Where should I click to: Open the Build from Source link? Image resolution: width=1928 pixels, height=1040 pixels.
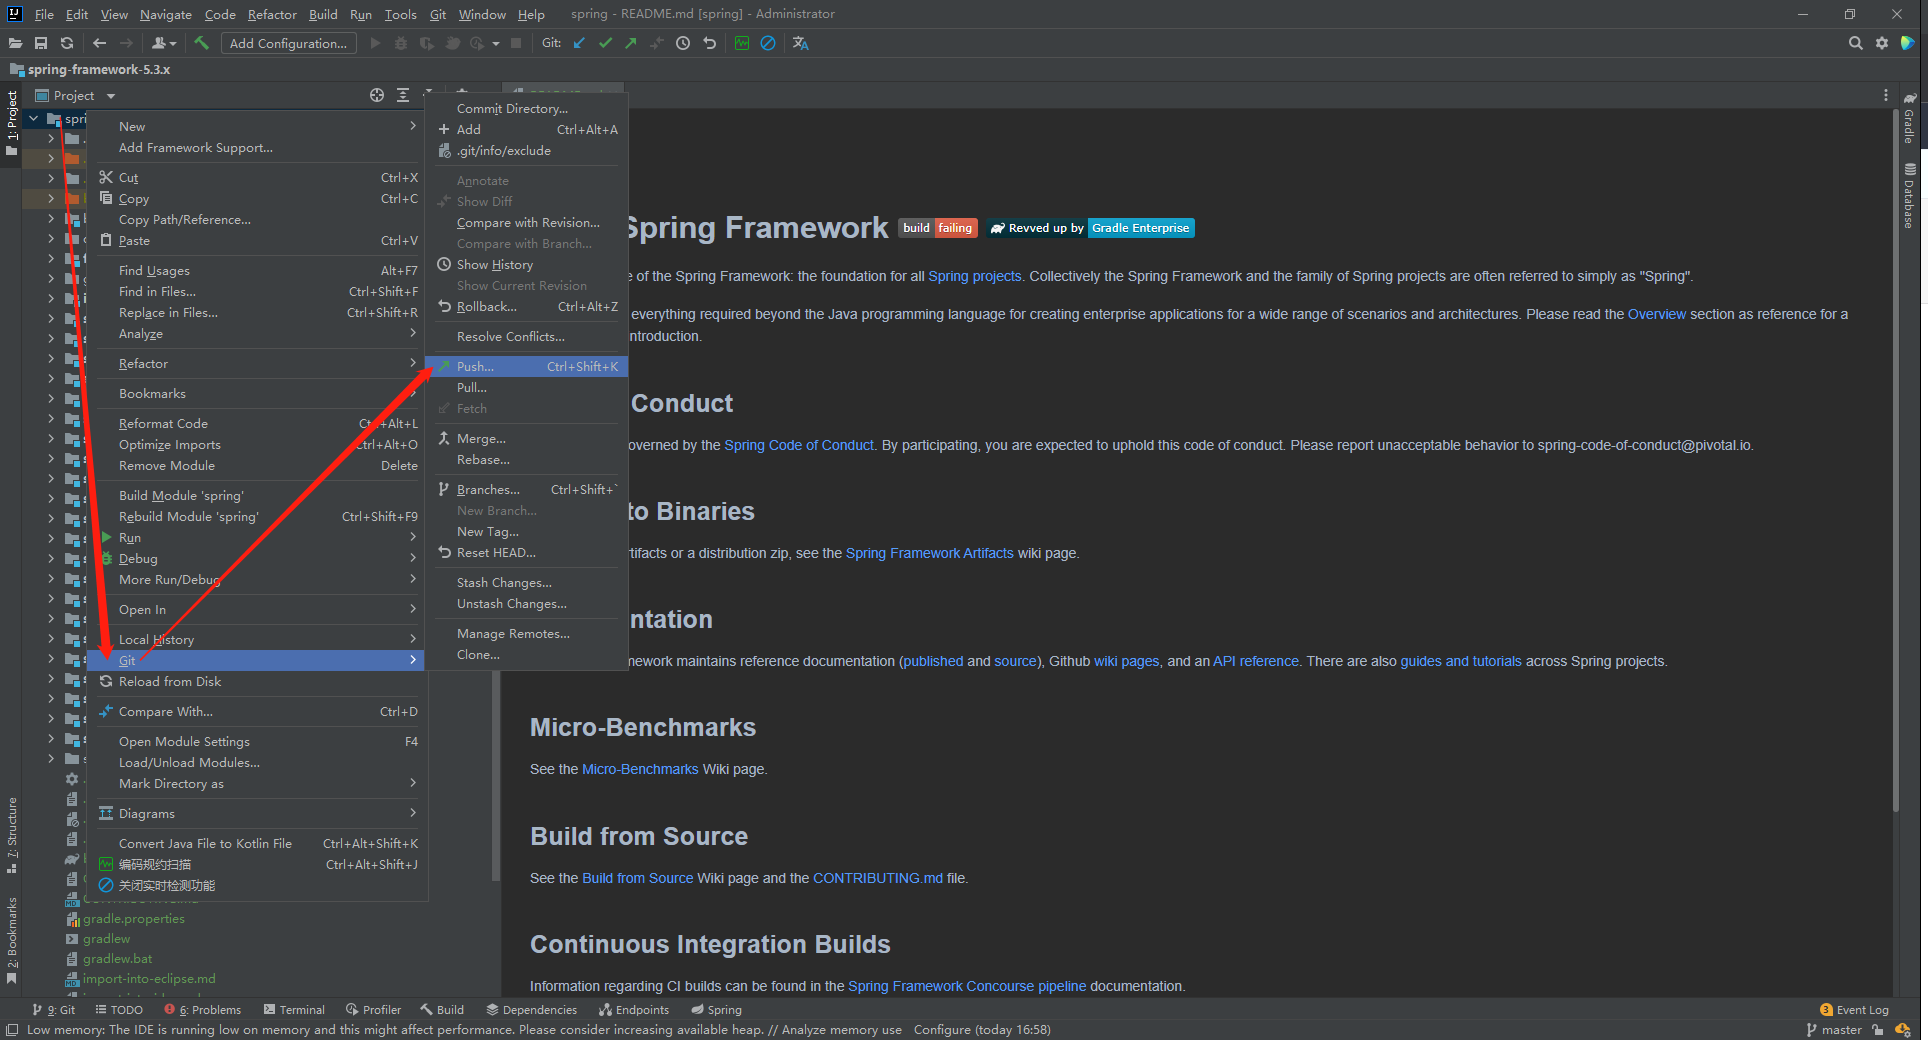637,878
